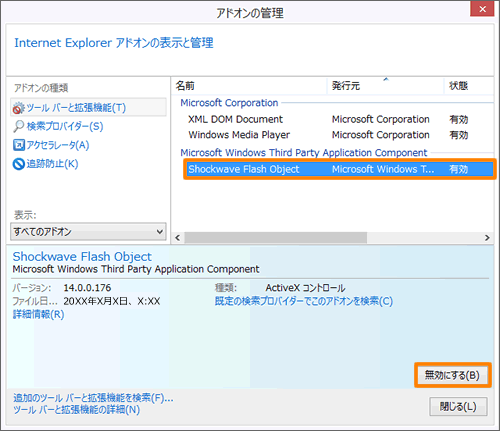Click the ActiveX コントロール type value
Image resolution: width=500 pixels, height=431 pixels.
point(305,288)
